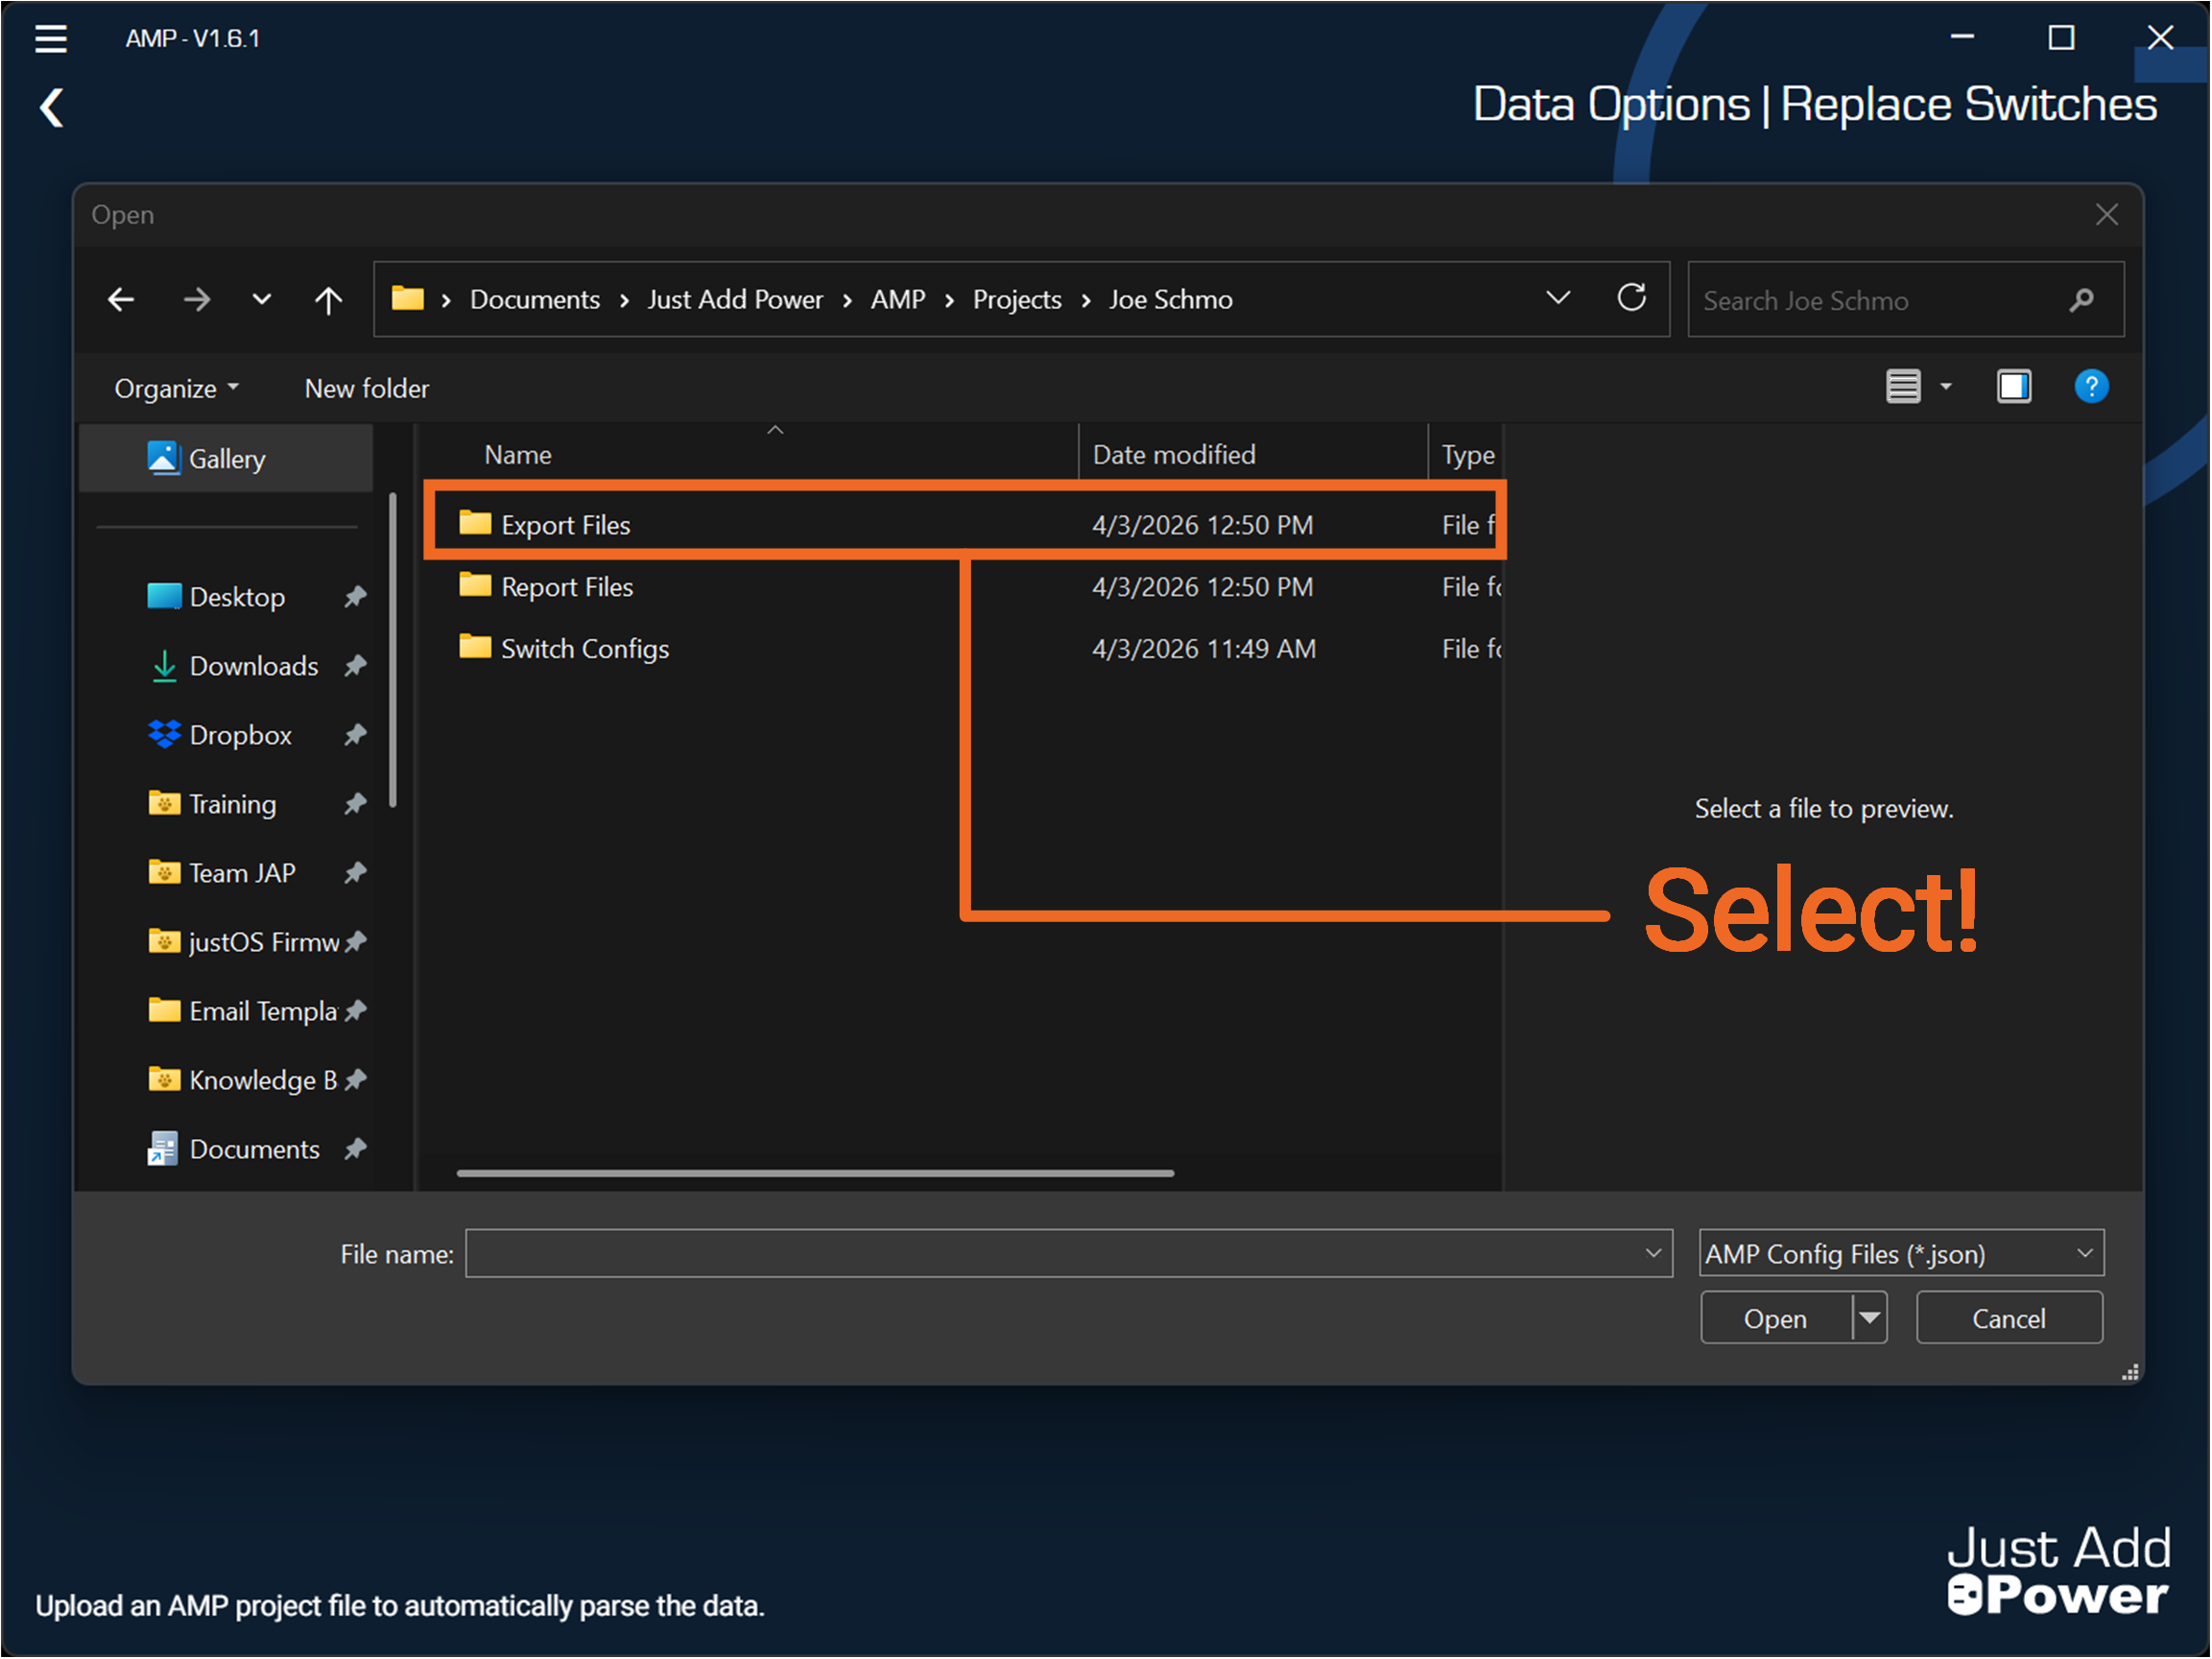Click the horizontal scrollbar in file list
The height and width of the screenshot is (1659, 2212).
coord(815,1173)
